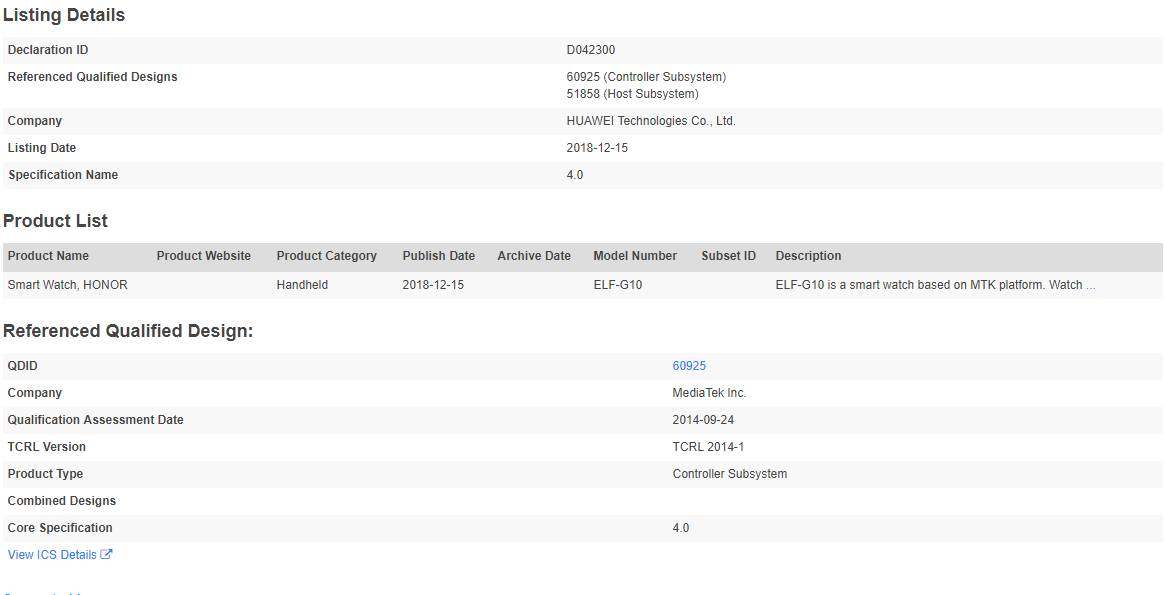Viewport: 1165px width, 595px height.
Task: Click the Qualification Assessment Date label
Action: [95, 420]
